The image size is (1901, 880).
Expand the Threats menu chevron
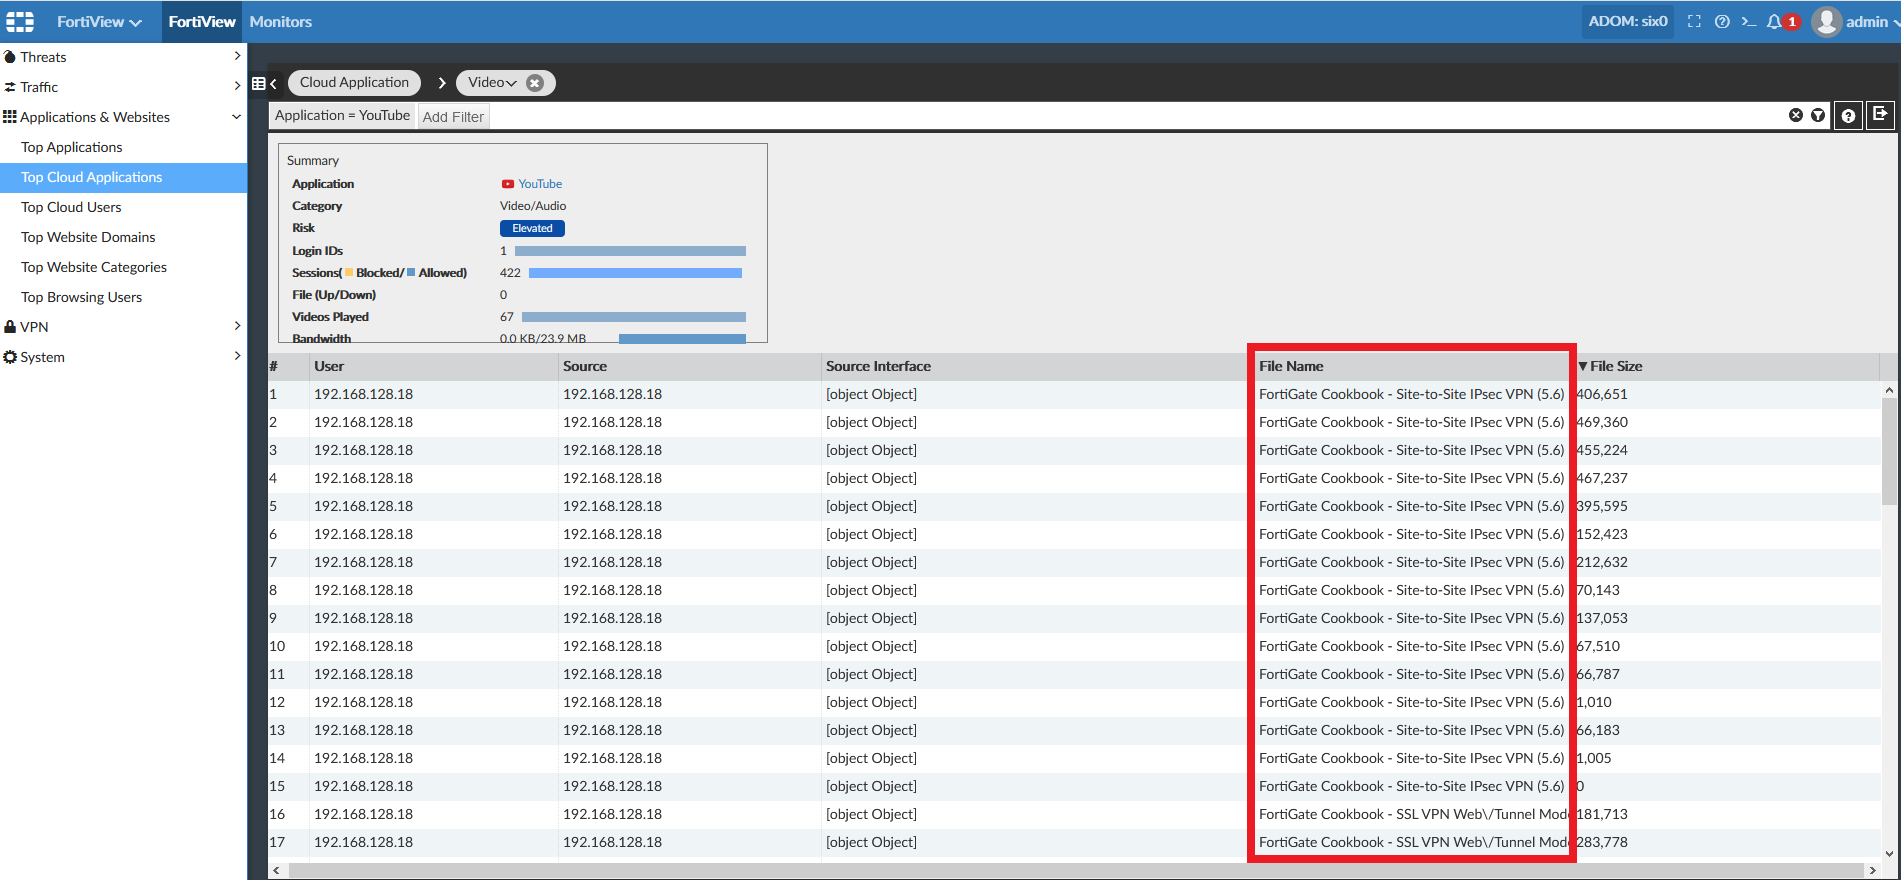(x=237, y=56)
